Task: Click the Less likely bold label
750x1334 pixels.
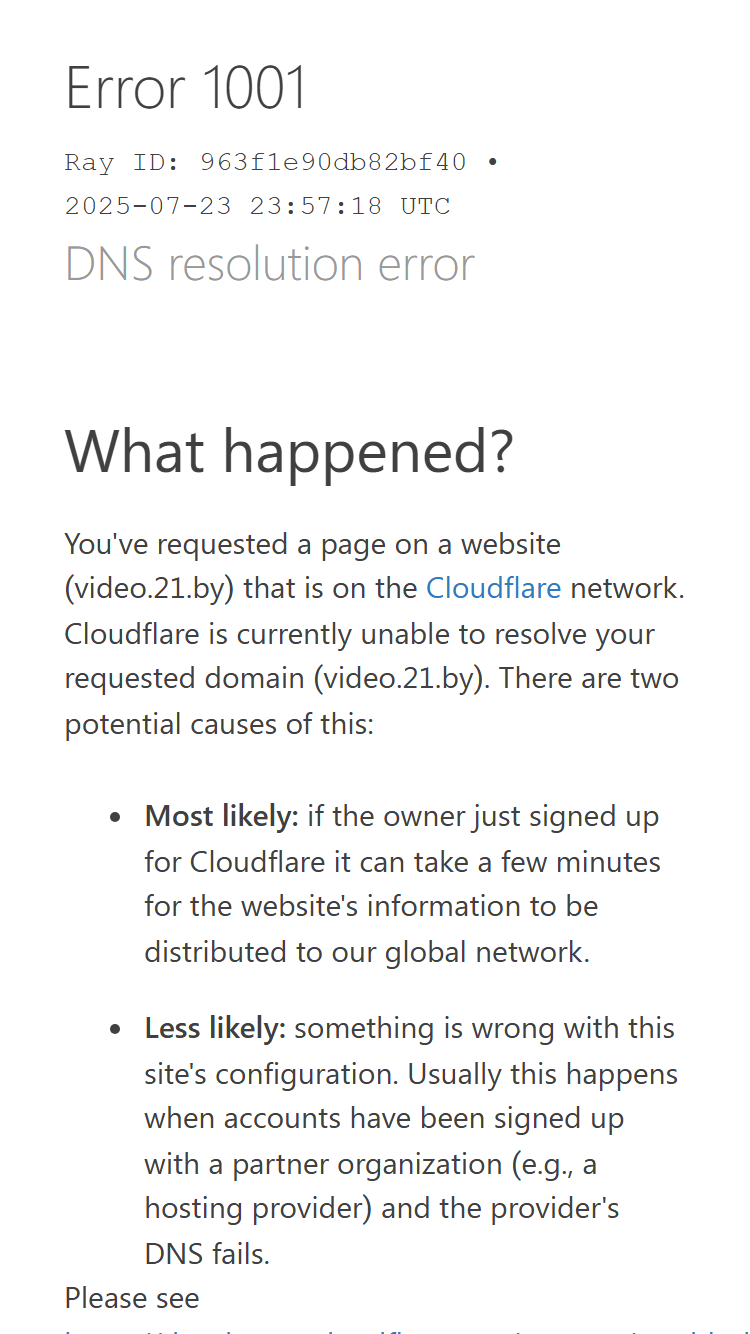Action: click(x=216, y=1028)
